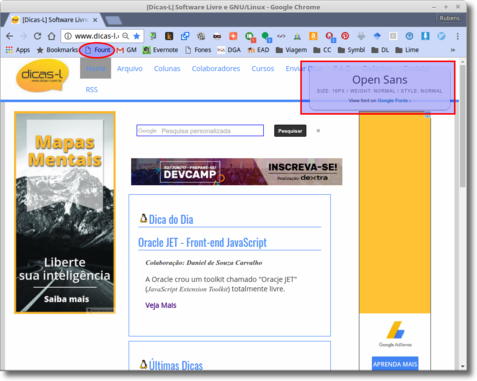This screenshot has height=381, width=477.
Task: Click the blue bookmark star icon
Action: click(x=137, y=36)
